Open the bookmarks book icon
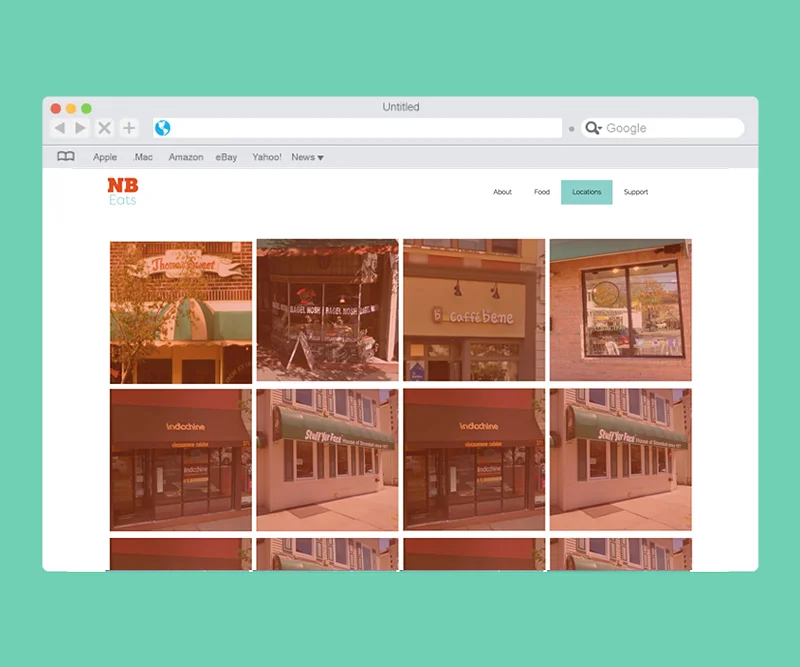 66,156
